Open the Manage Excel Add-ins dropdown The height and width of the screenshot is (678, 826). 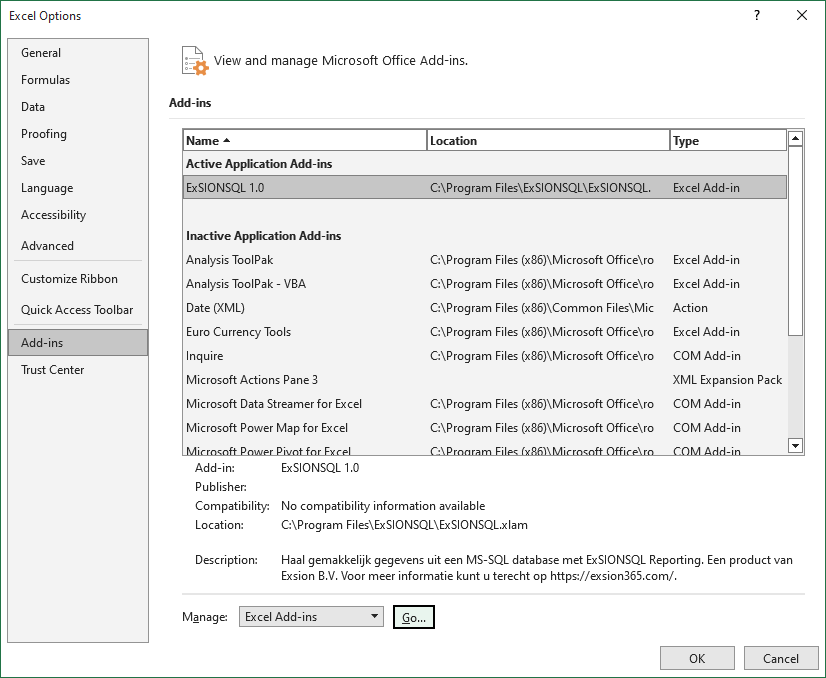tap(311, 616)
